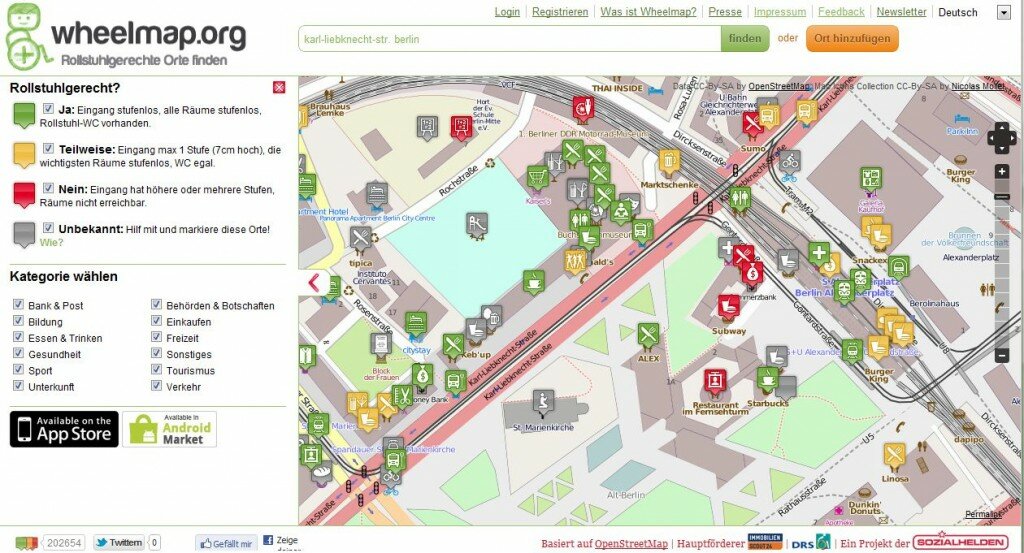Image resolution: width=1024 pixels, height=553 pixels.
Task: Click the red marker near Thai Inside
Action: click(583, 110)
